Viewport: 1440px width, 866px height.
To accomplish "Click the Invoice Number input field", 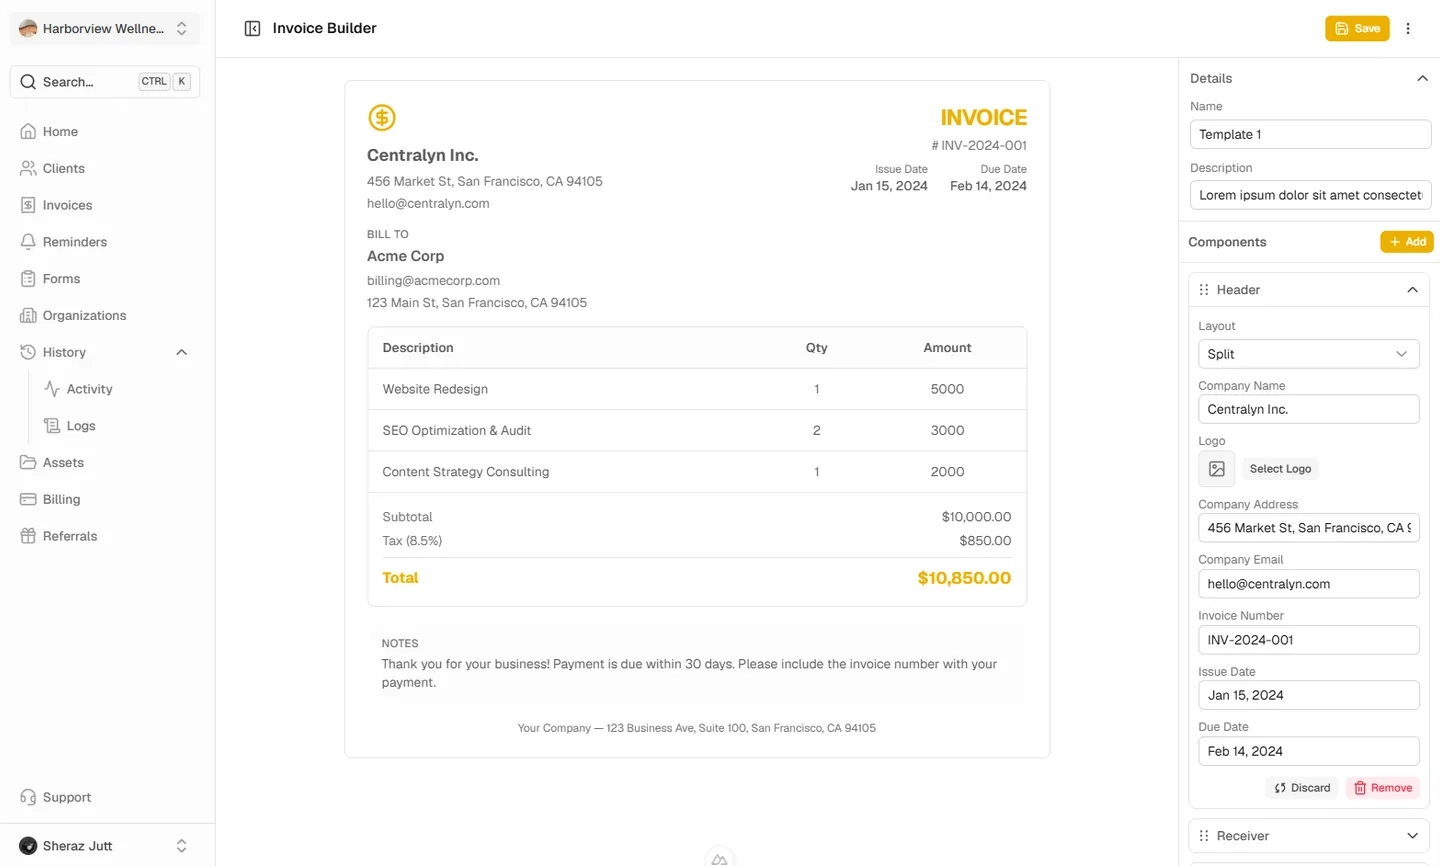I will (x=1309, y=640).
